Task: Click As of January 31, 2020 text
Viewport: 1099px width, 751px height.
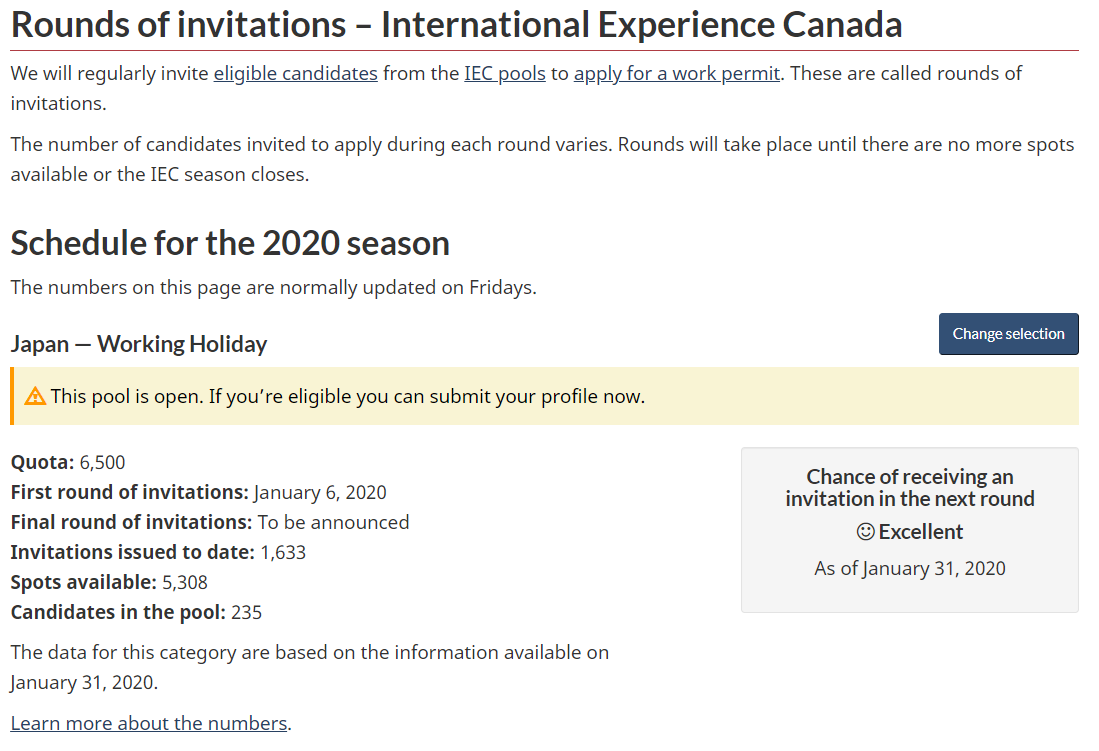Action: point(910,568)
